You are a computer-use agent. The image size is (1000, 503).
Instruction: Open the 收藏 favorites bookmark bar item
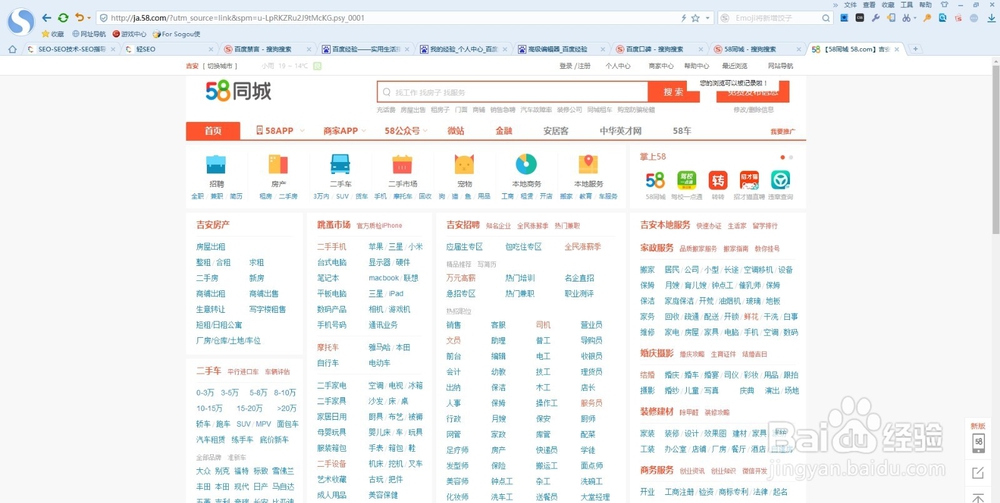click(x=53, y=34)
